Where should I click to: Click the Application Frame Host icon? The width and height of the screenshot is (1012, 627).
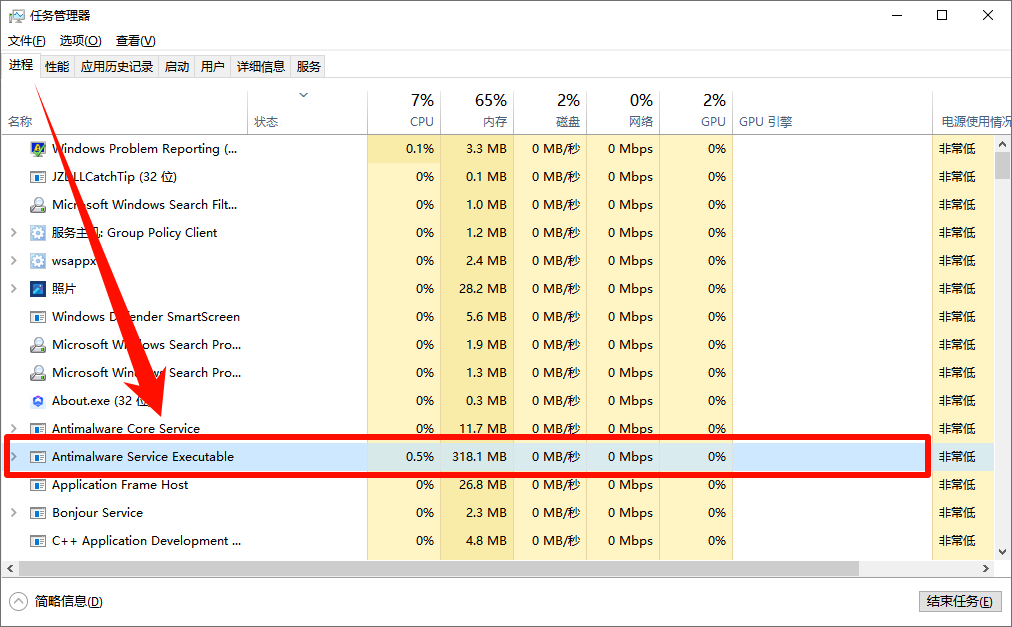point(37,484)
